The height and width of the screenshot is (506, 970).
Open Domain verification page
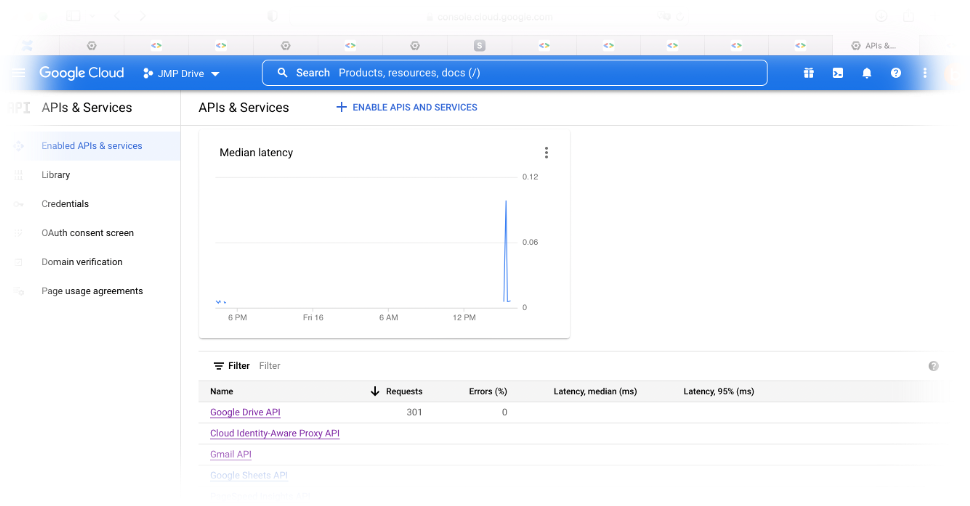click(x=82, y=262)
